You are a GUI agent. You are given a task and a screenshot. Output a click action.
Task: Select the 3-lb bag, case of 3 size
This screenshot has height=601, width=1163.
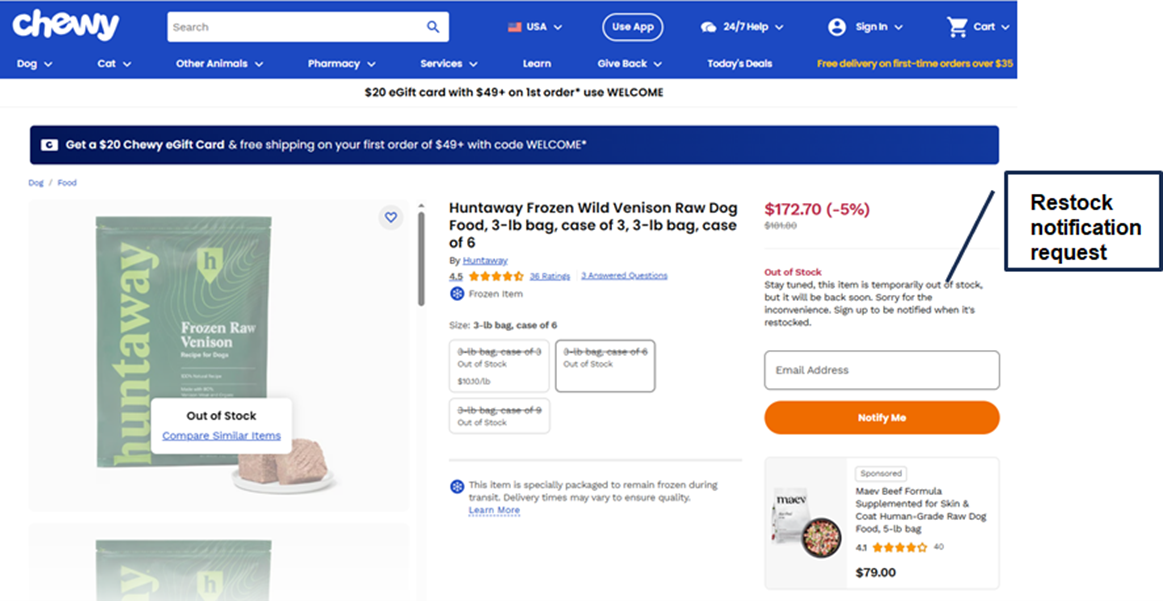500,365
